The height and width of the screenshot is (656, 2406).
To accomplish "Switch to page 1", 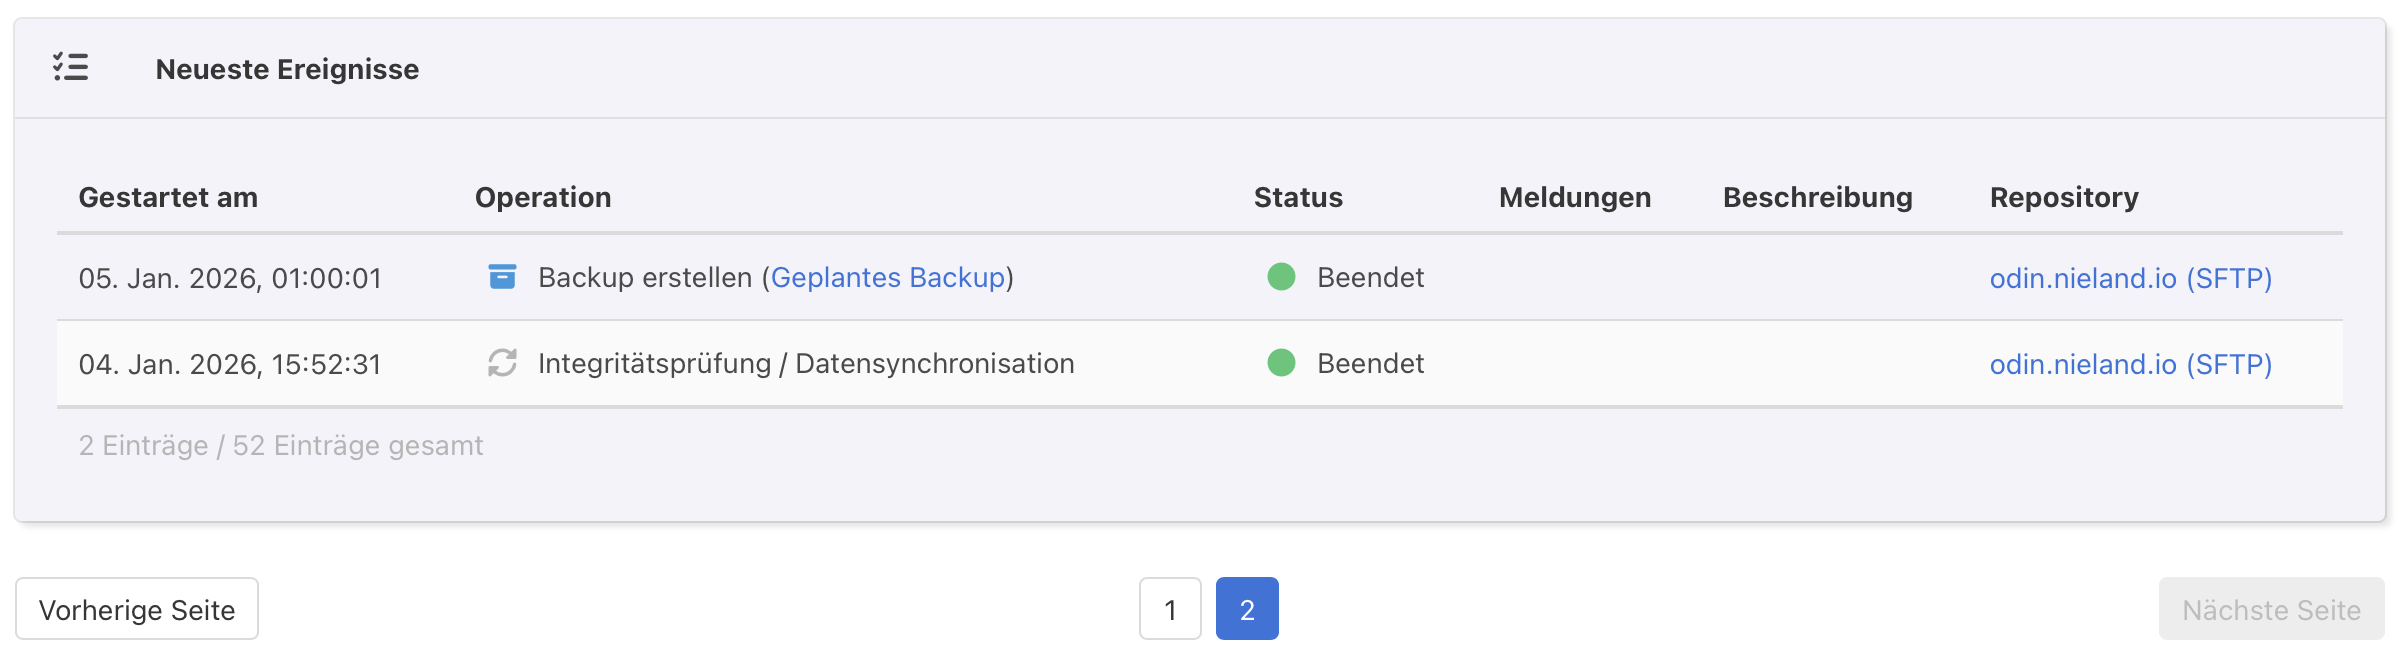I will 1170,609.
